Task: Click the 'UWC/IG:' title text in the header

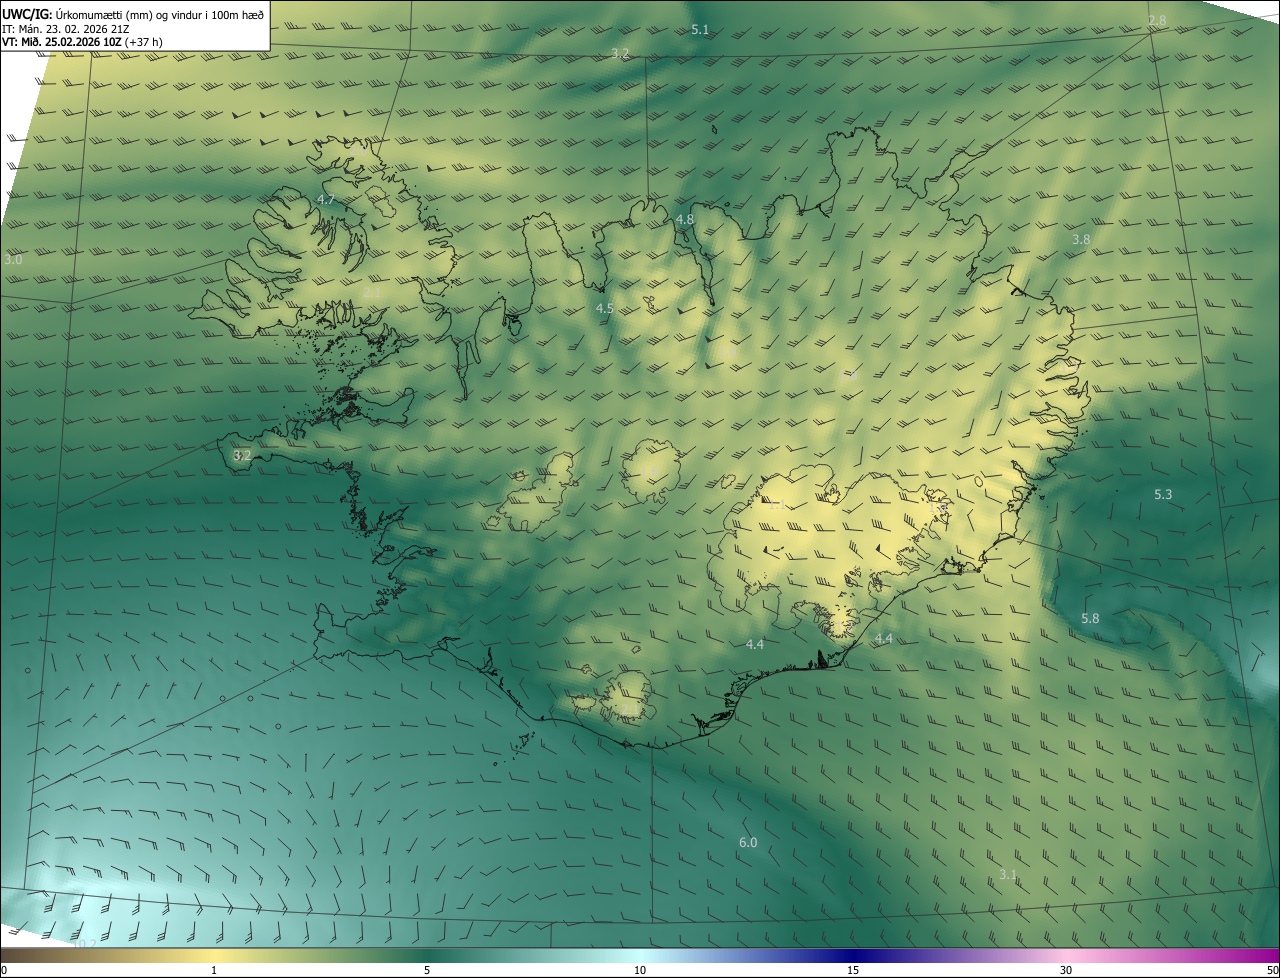Action: (27, 14)
